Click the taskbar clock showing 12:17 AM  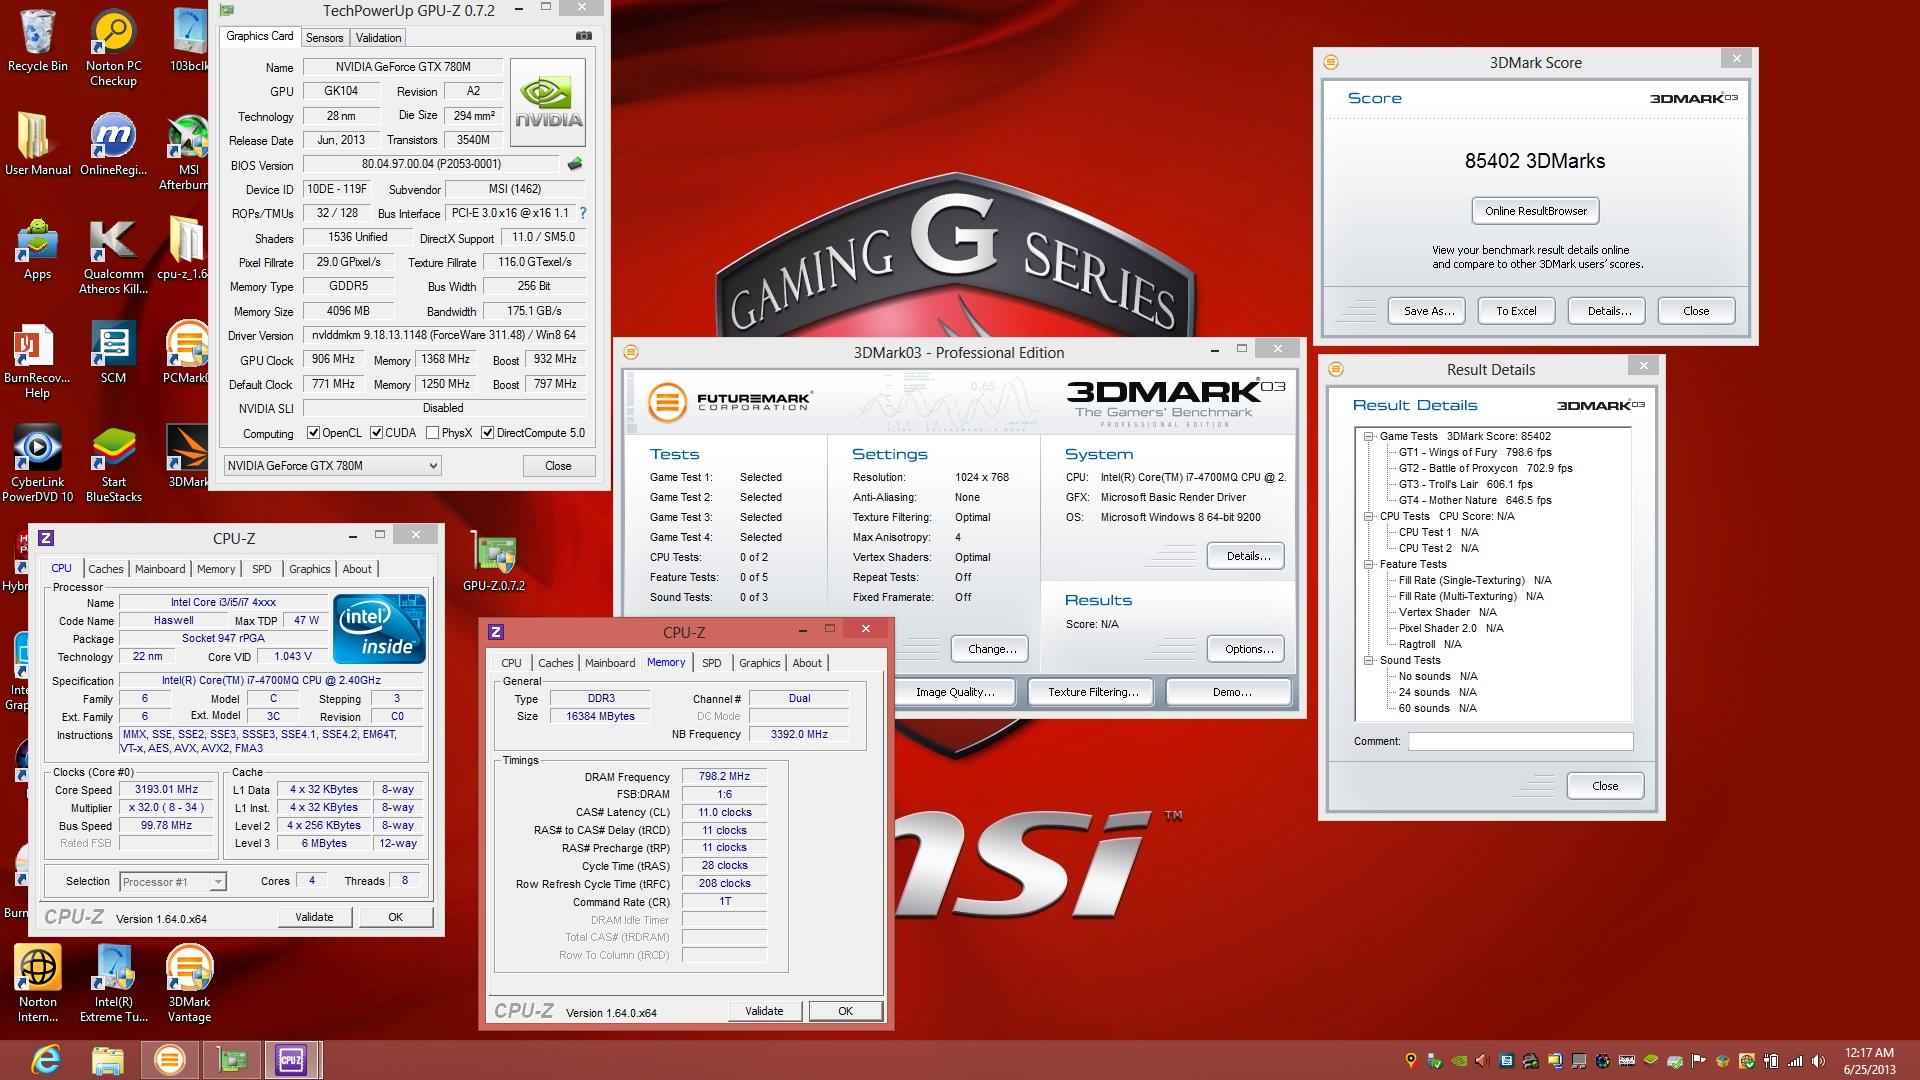pyautogui.click(x=1869, y=1061)
